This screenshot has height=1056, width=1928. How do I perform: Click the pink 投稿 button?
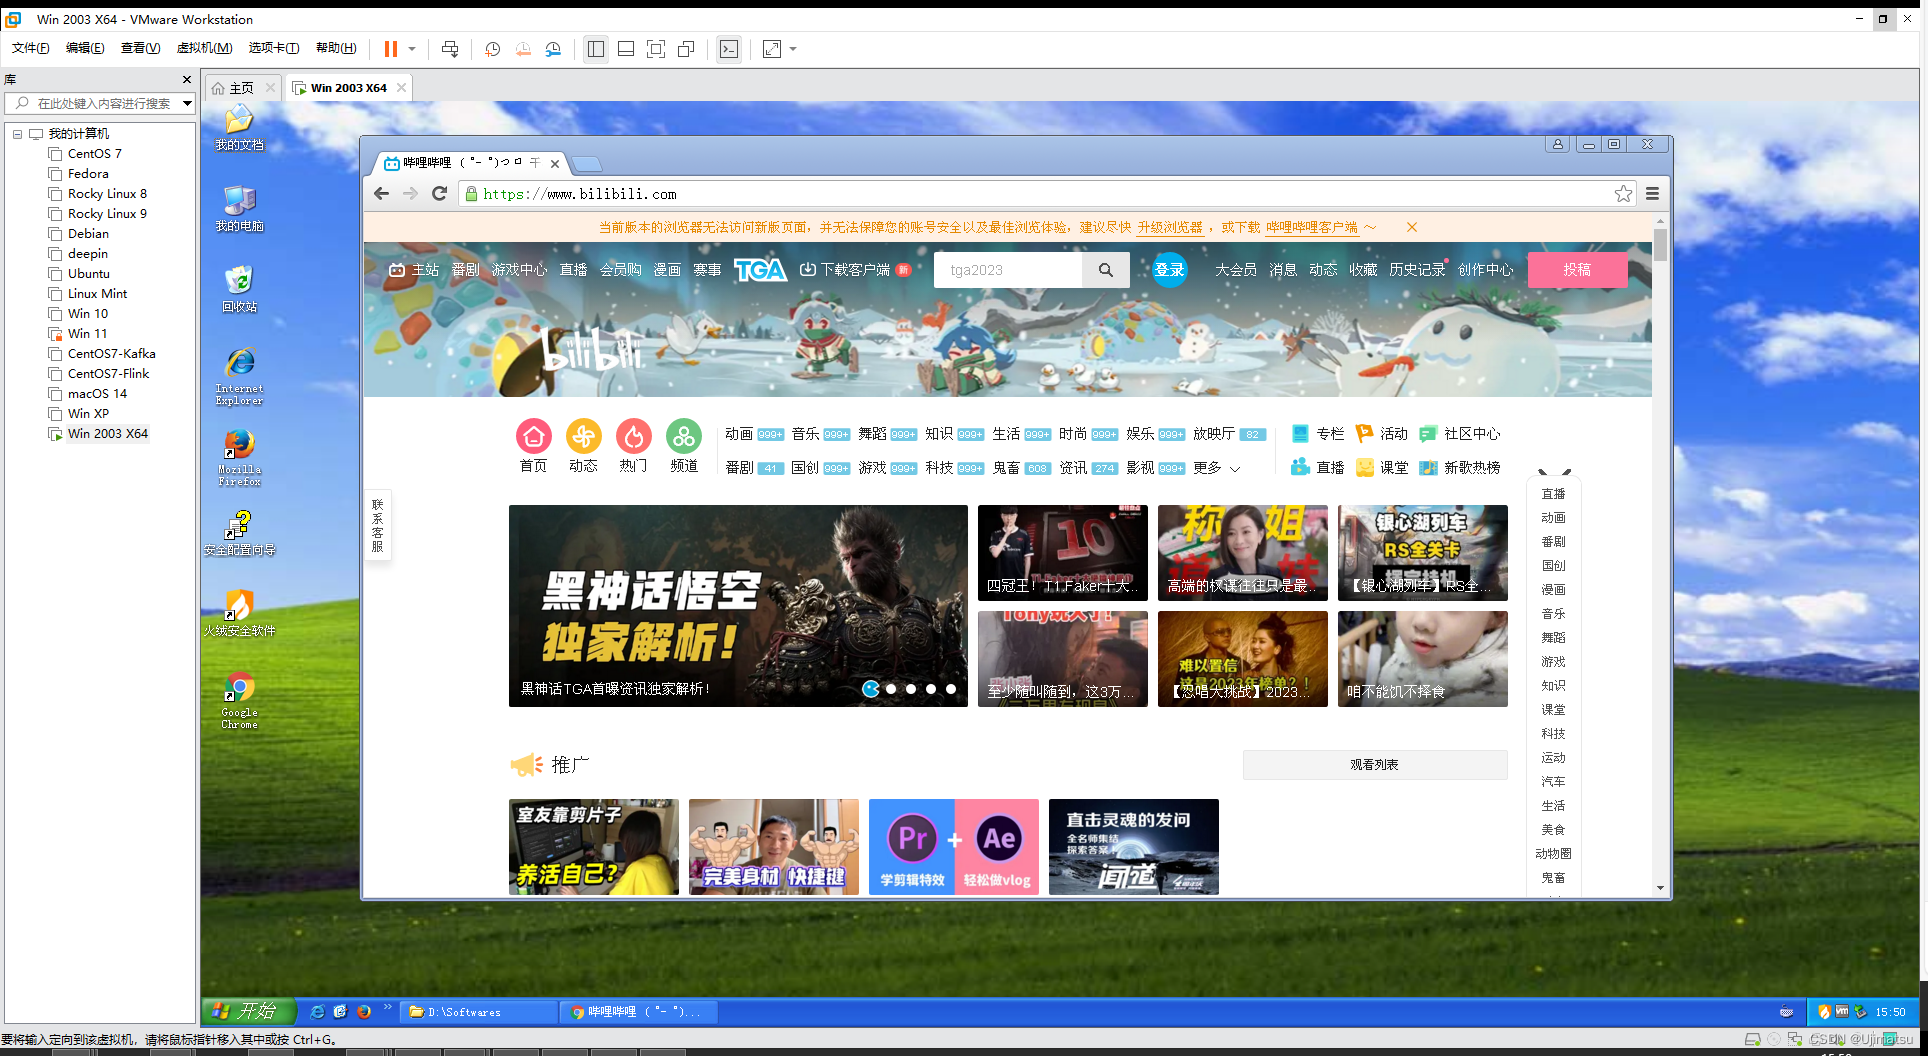(x=1577, y=270)
